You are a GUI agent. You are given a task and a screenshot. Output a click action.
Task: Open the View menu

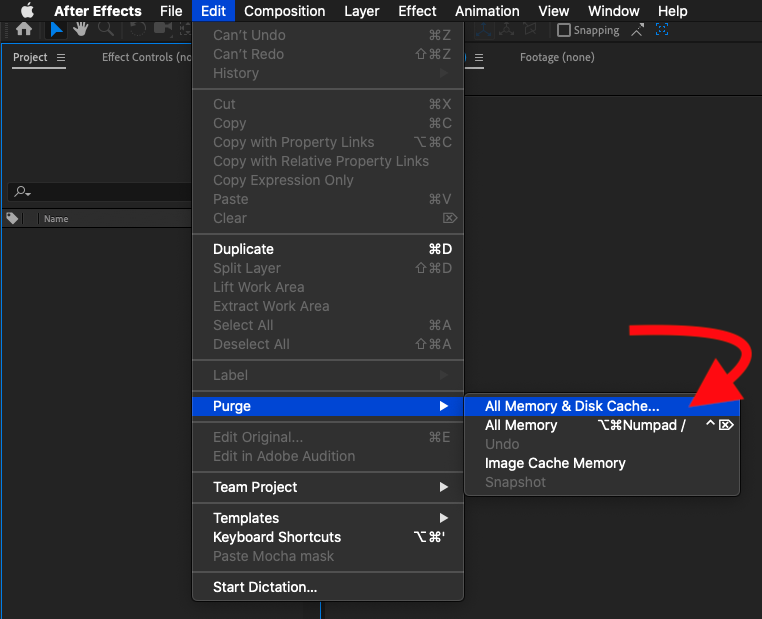554,11
